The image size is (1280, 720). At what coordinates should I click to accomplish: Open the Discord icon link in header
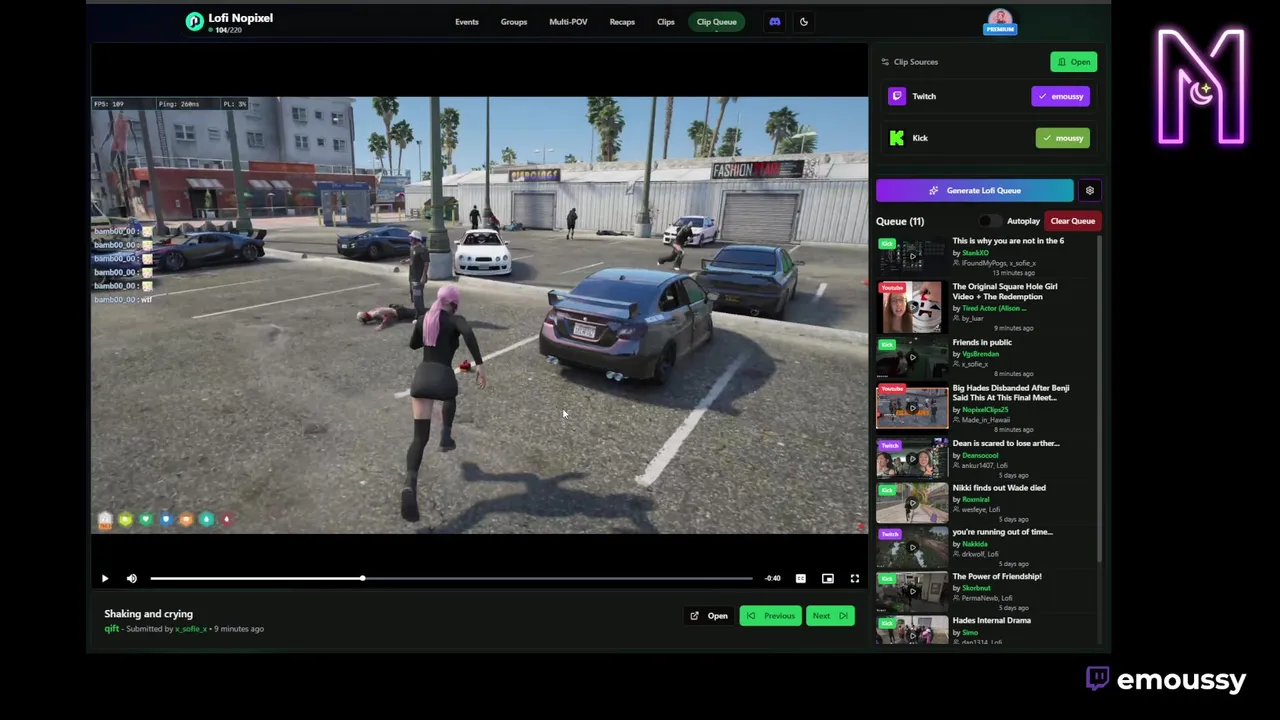775,22
